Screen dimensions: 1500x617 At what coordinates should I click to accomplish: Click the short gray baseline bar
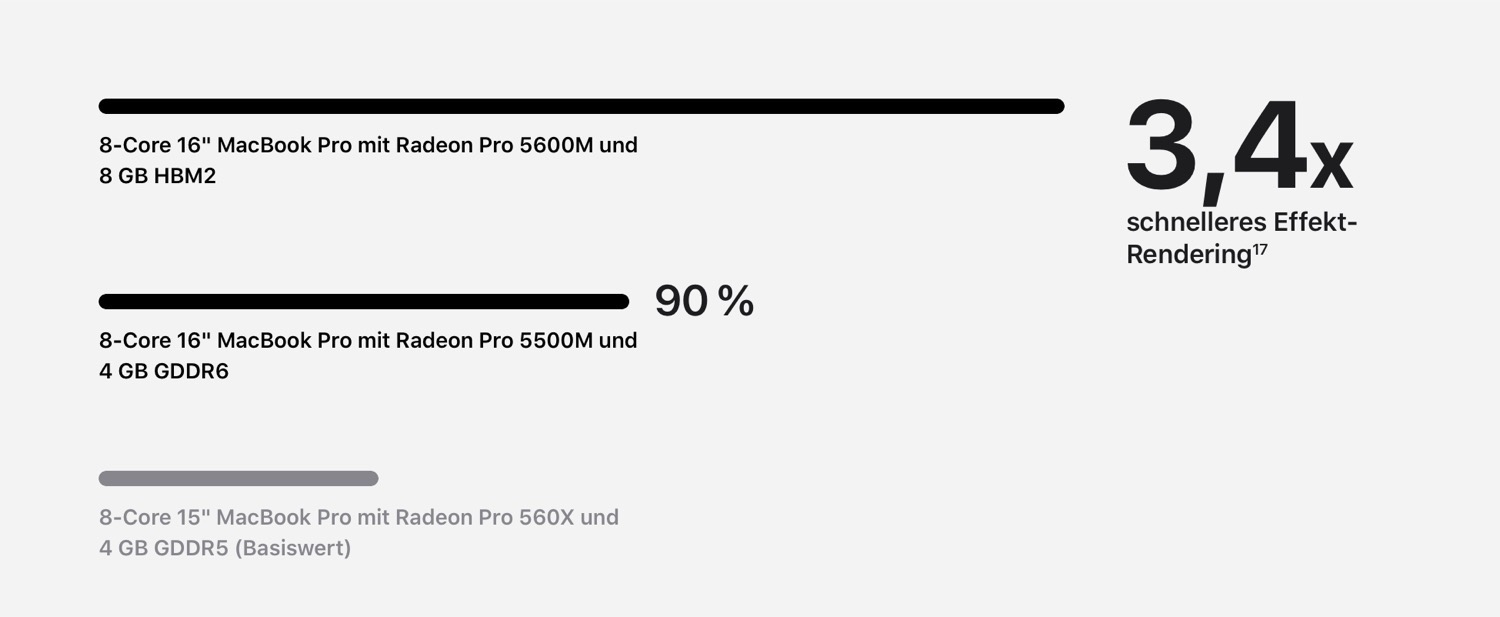(238, 478)
